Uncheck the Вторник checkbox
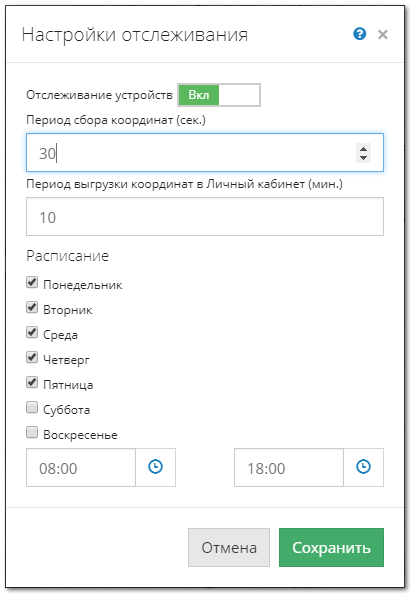 32,308
